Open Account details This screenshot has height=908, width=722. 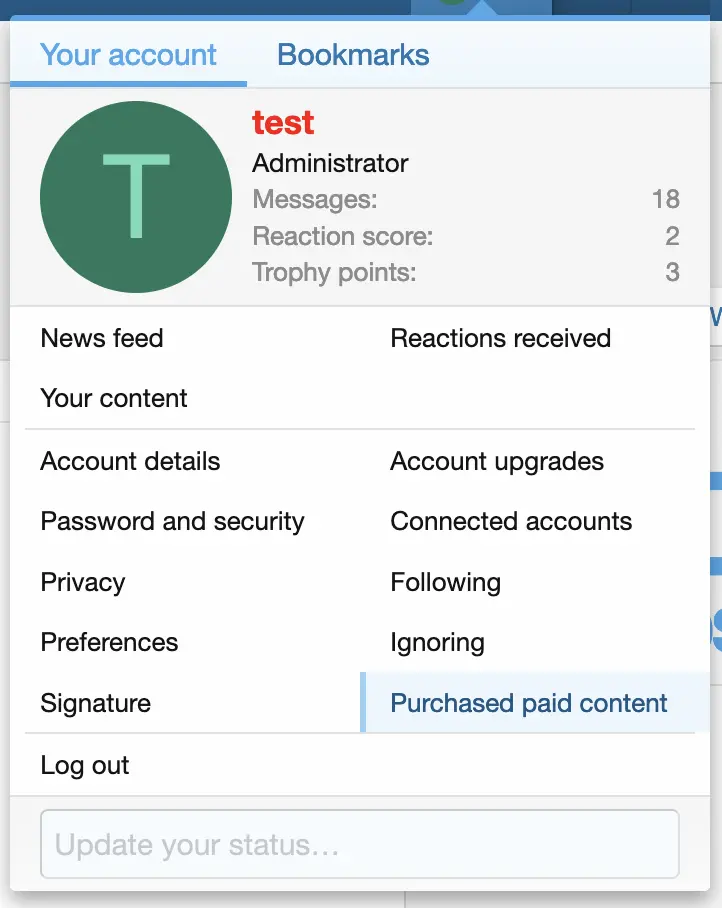tap(130, 461)
